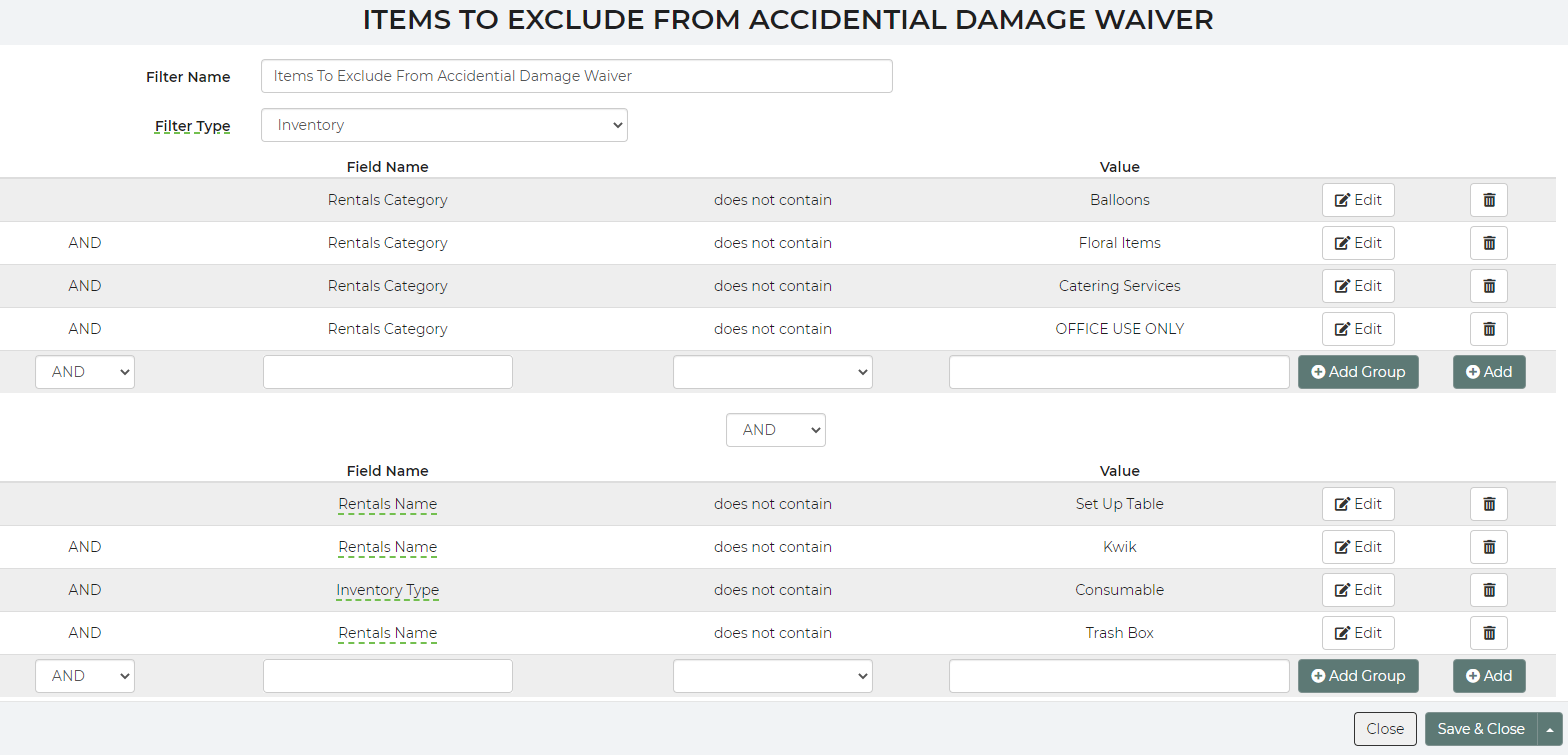This screenshot has height=755, width=1568.
Task: Click the OFFICE USE ONLY value text
Action: (x=1120, y=329)
